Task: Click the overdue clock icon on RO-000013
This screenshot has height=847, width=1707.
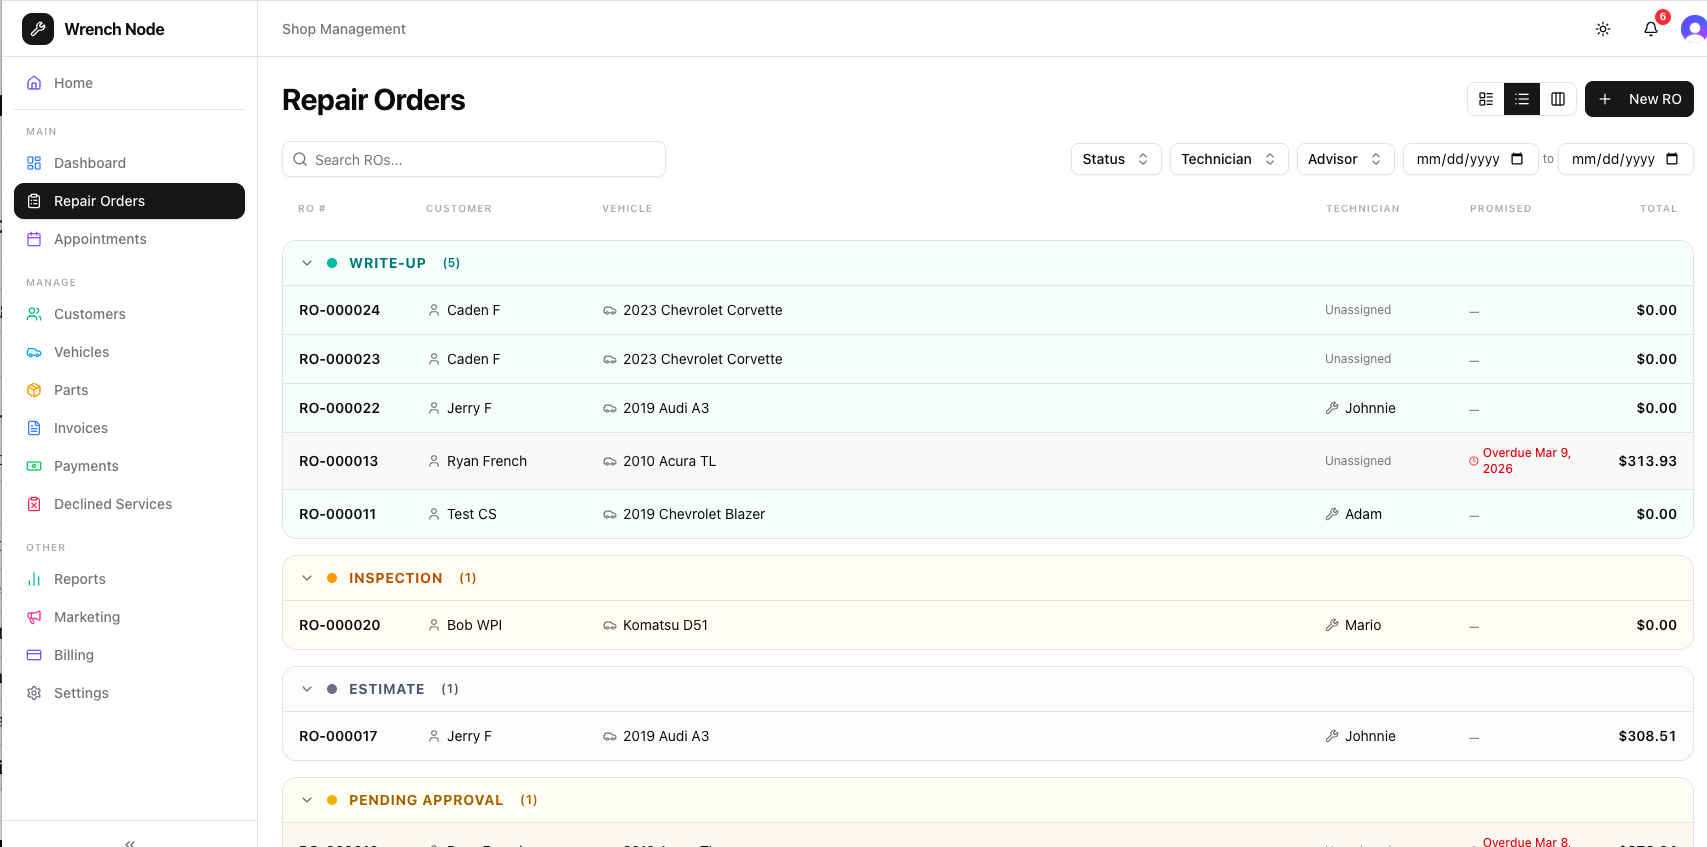Action: [1473, 461]
